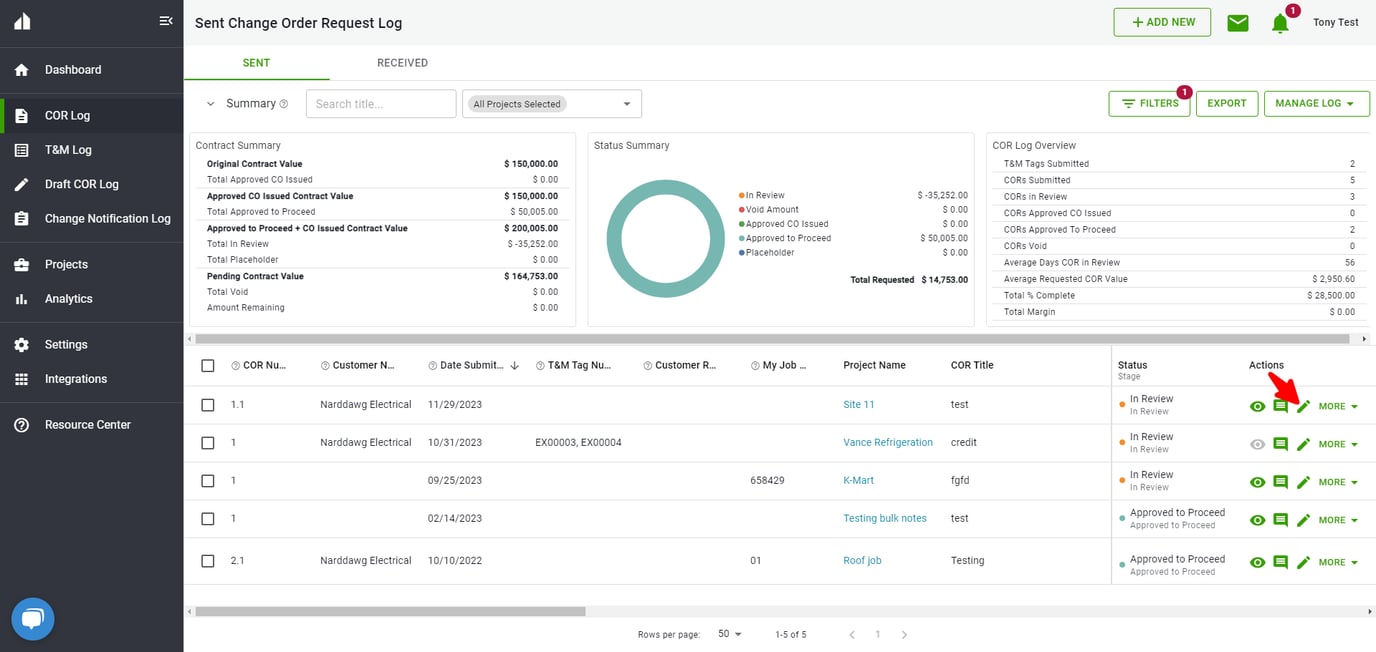Open comments on the Vance Refrigeration COR
Viewport: 1376px width, 652px height.
1280,443
